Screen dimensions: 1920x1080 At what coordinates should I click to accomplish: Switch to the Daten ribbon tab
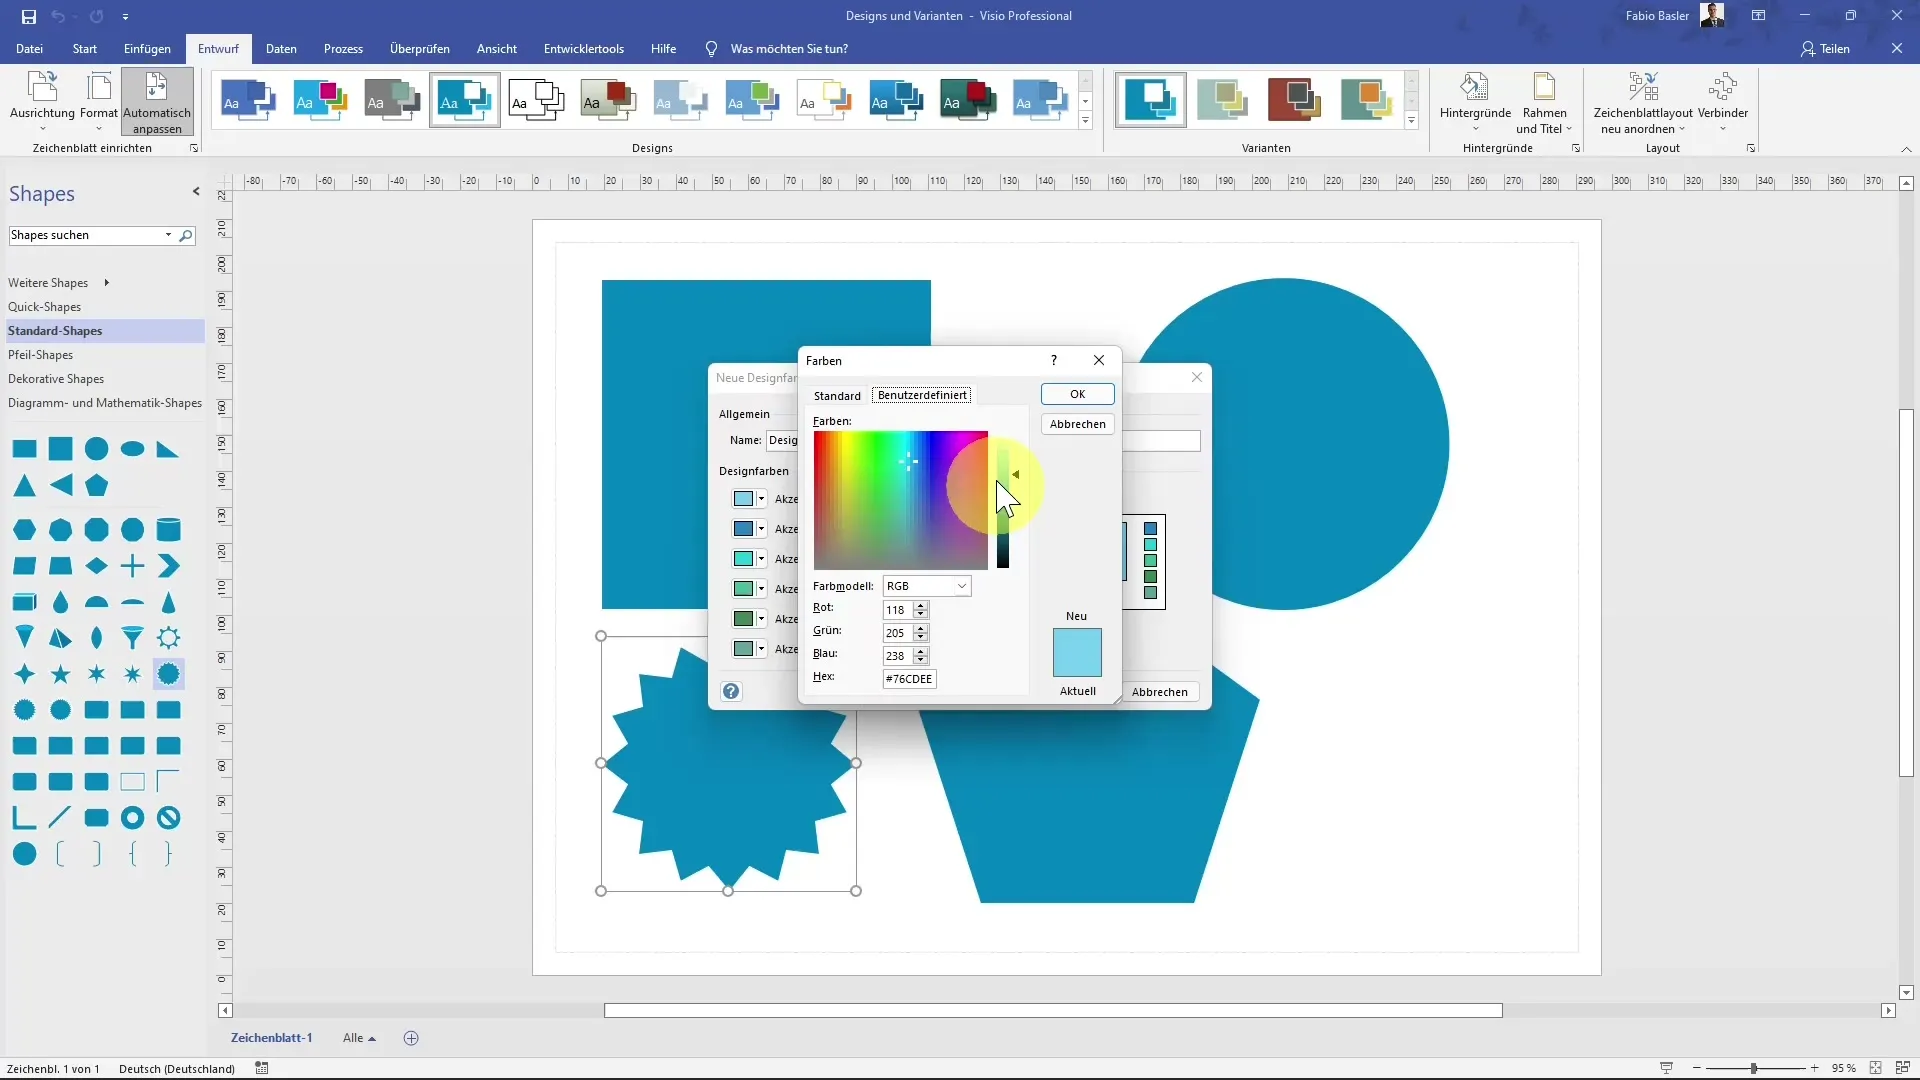[x=281, y=48]
